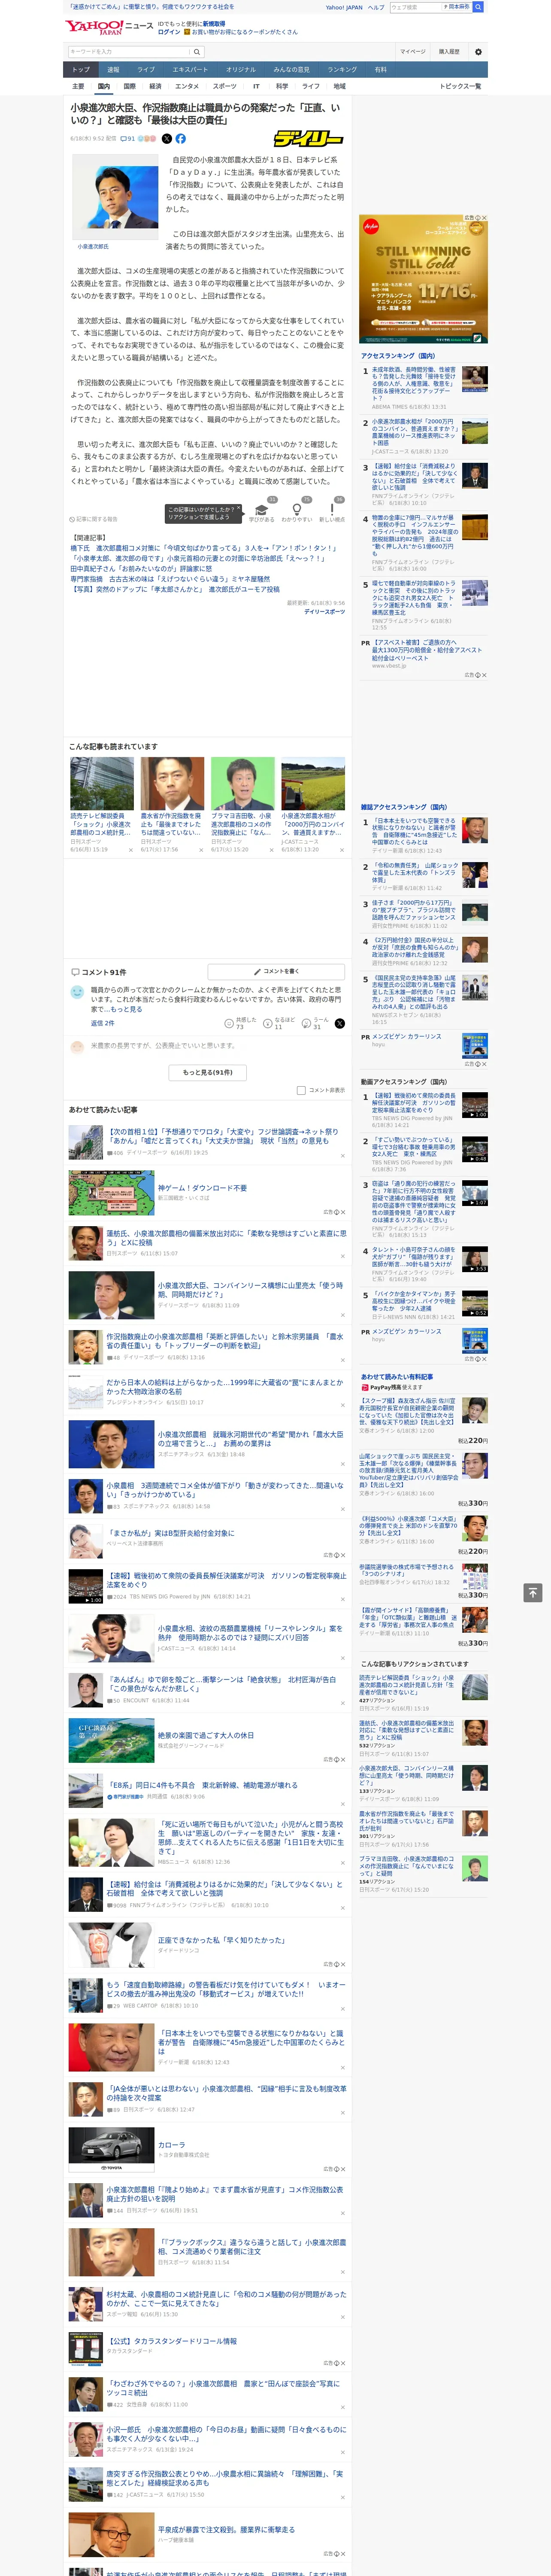
Task: Open the comment count bubble icon 91
Action: coord(127,139)
